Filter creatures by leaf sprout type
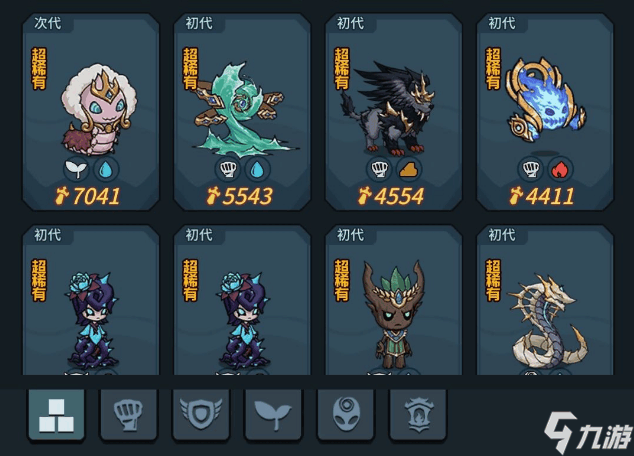The height and width of the screenshot is (456, 634). (x=273, y=415)
